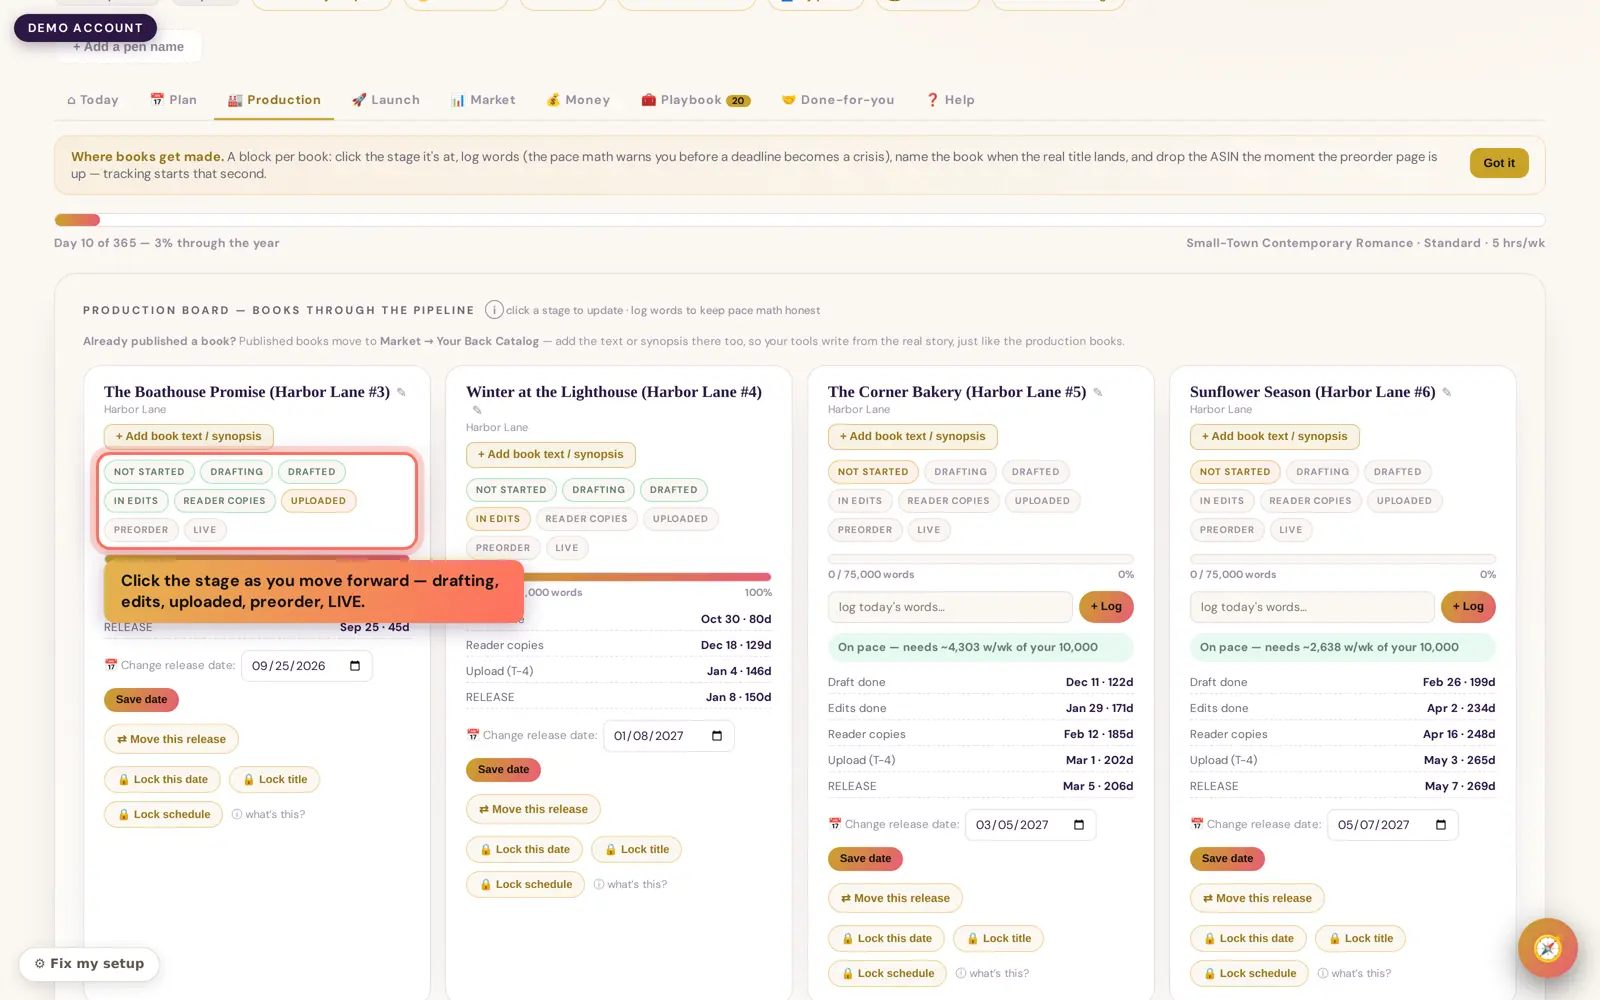The image size is (1600, 1000).
Task: Click what's this? under Sunflower Season
Action: point(1355,974)
